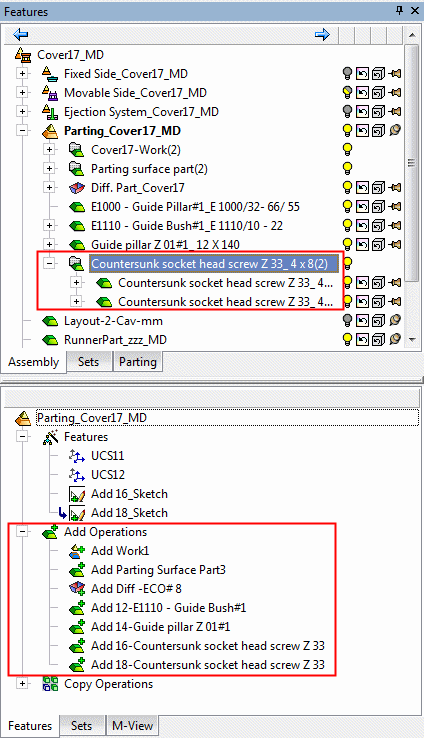The image size is (424, 738).
Task: Select E1000 - Guide Pillar#1 tree entry
Action: click(x=195, y=207)
